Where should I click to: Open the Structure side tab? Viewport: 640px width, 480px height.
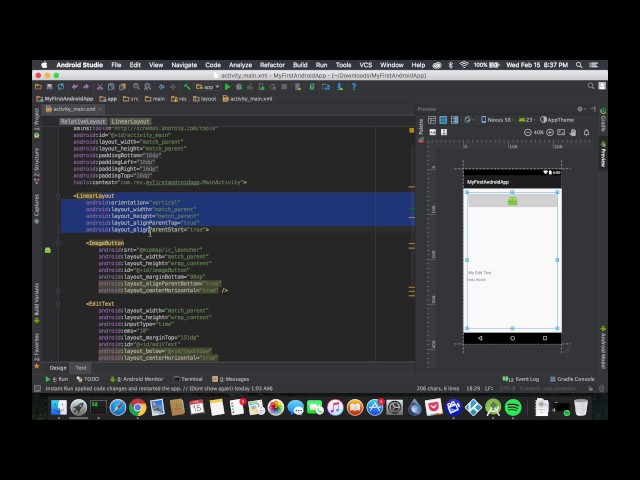[x=37, y=165]
